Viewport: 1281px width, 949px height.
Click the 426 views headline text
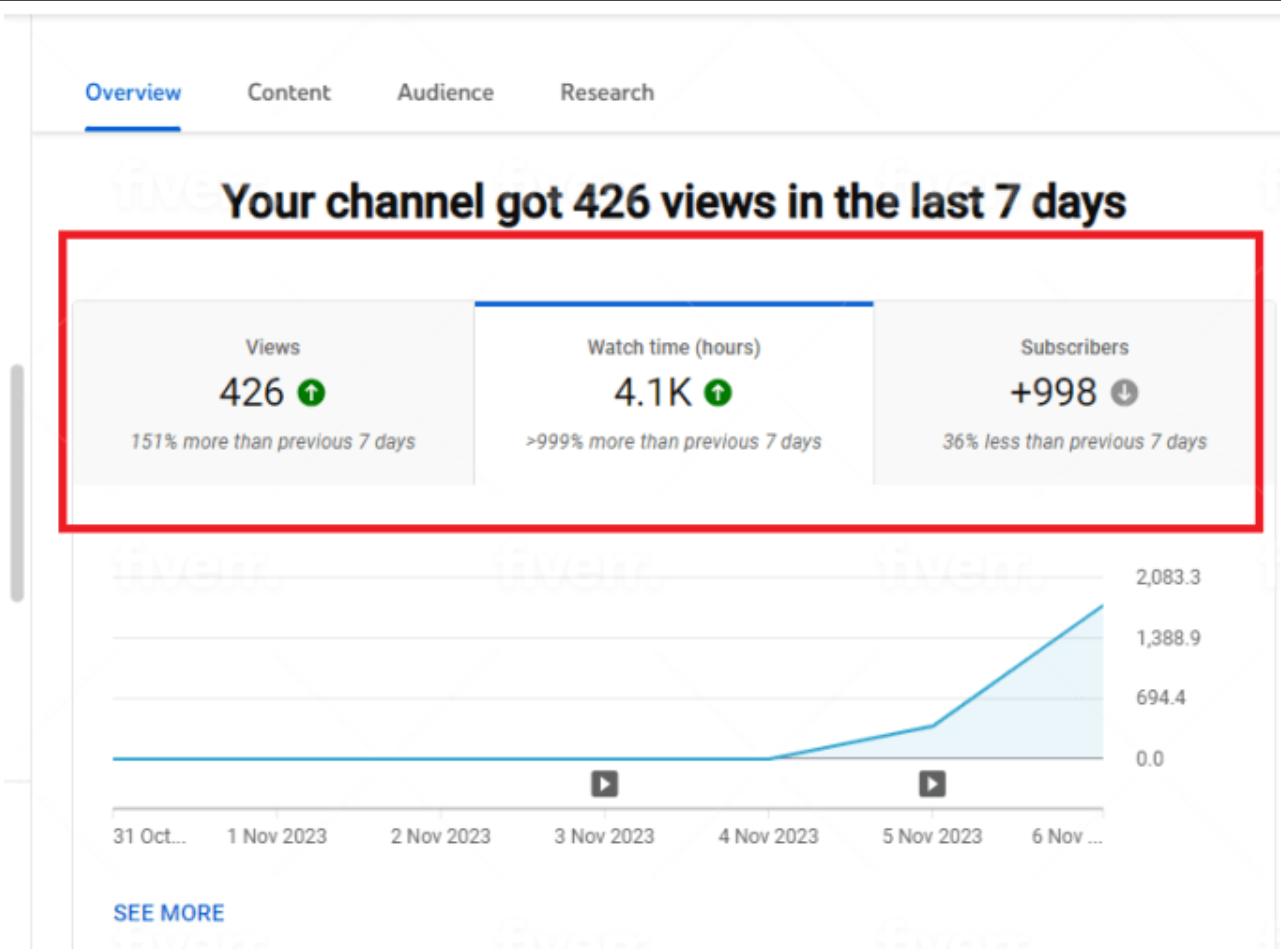pos(674,203)
